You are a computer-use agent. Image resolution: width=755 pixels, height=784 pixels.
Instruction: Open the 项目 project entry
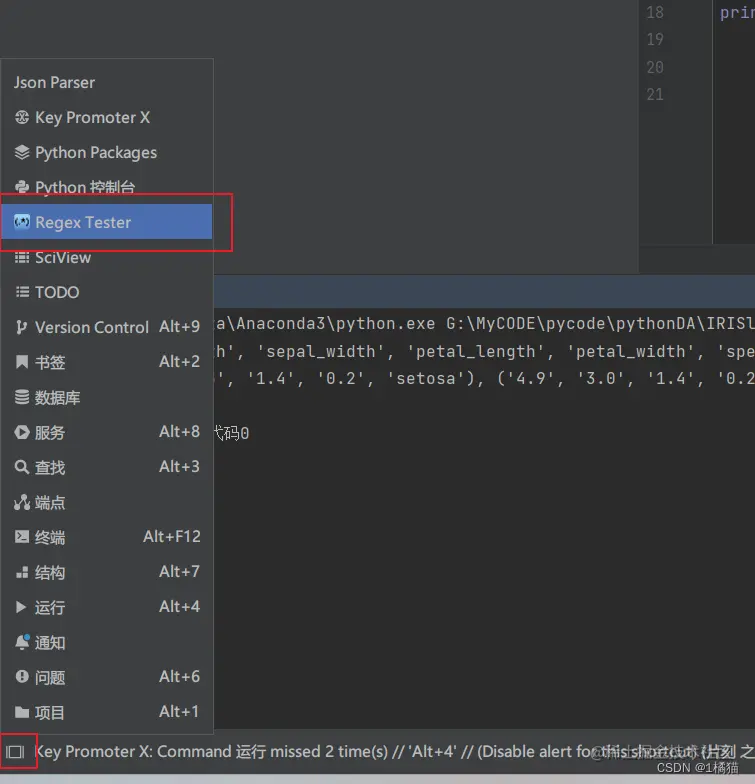point(106,712)
